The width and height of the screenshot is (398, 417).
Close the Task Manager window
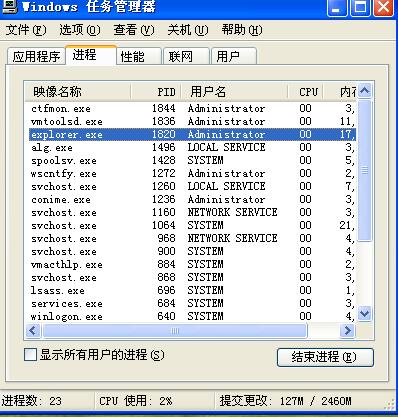(x=383, y=7)
